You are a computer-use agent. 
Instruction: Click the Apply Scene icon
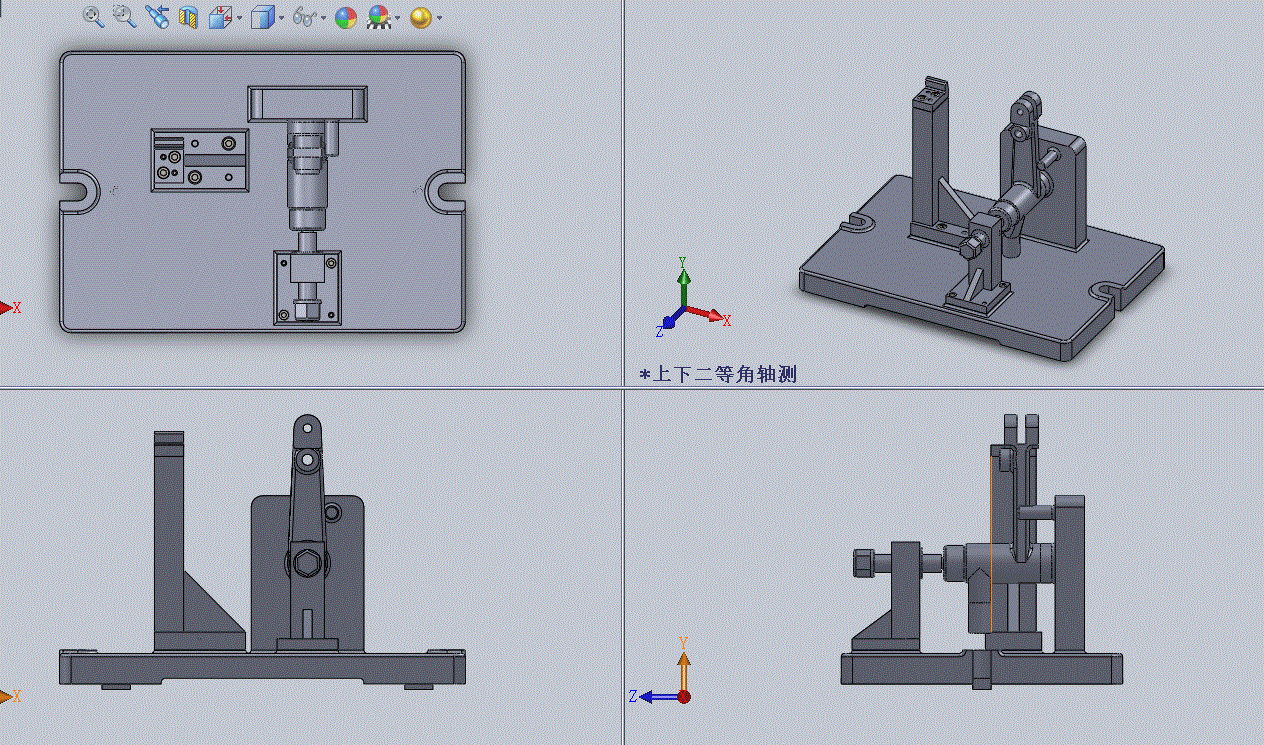[x=378, y=17]
